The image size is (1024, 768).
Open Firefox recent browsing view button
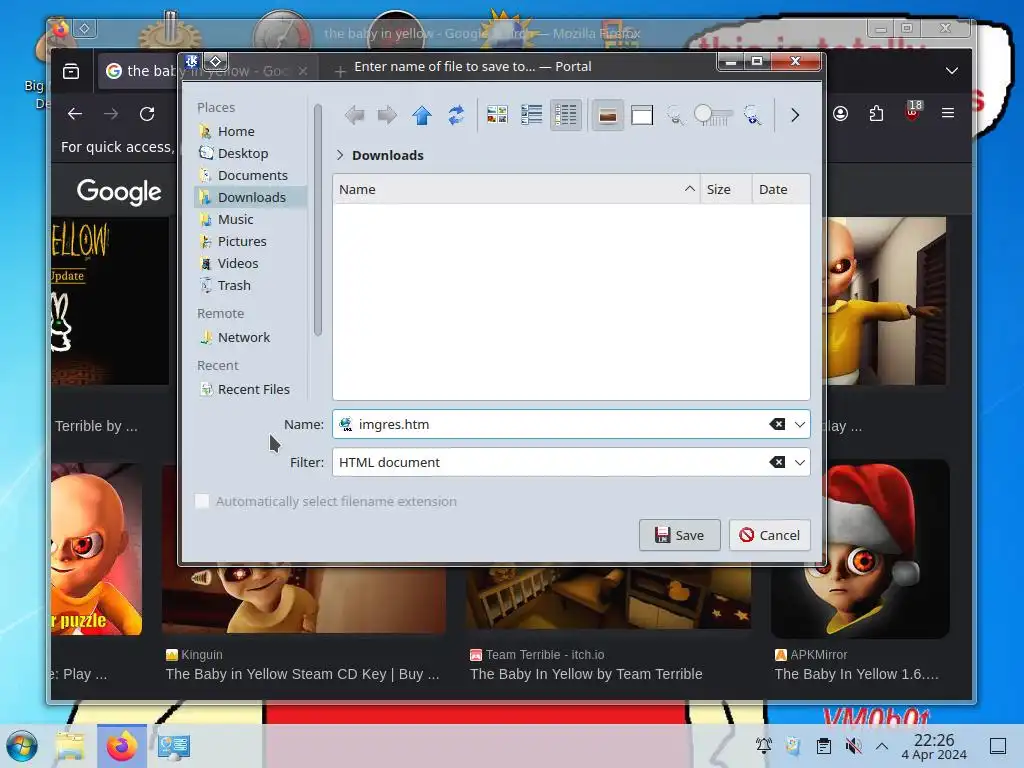(71, 71)
